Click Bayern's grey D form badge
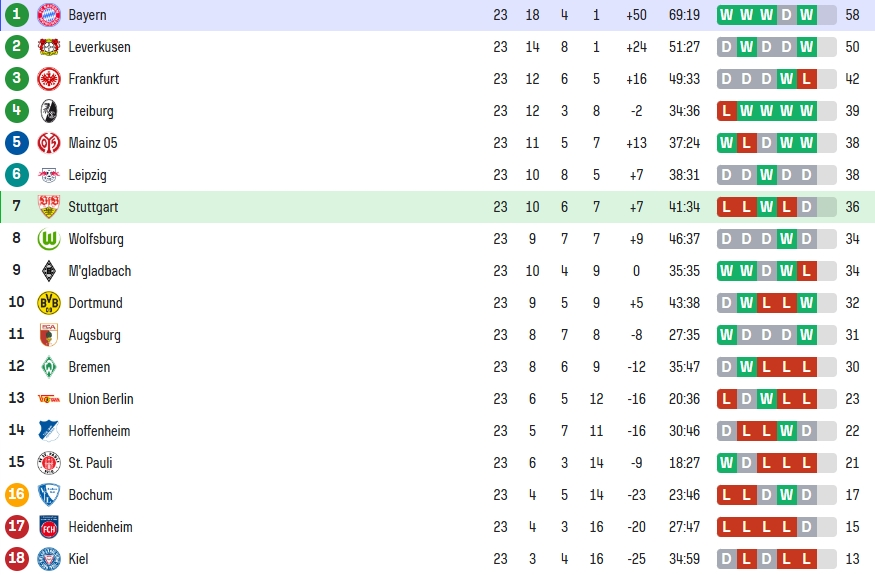Viewport: 875px width, 575px height. [x=786, y=15]
